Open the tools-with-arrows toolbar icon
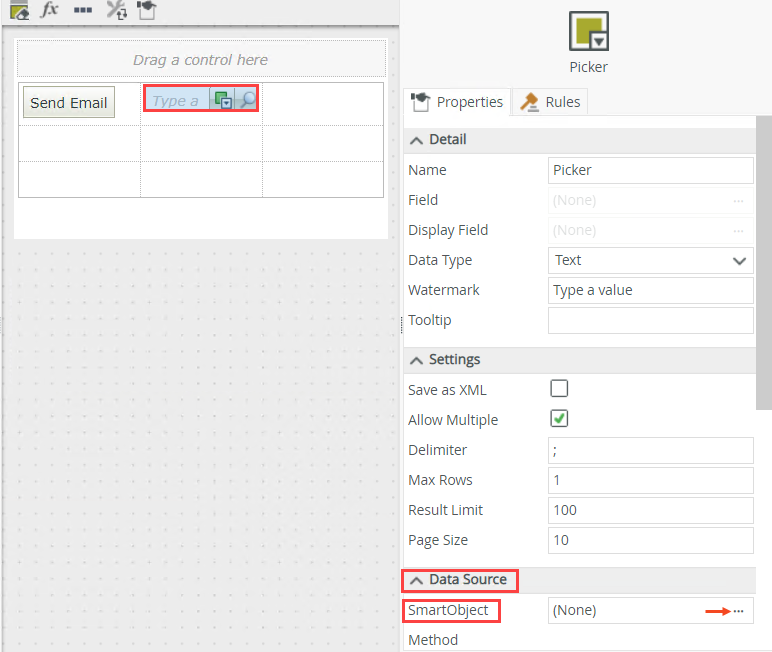The height and width of the screenshot is (652, 772). tap(117, 9)
